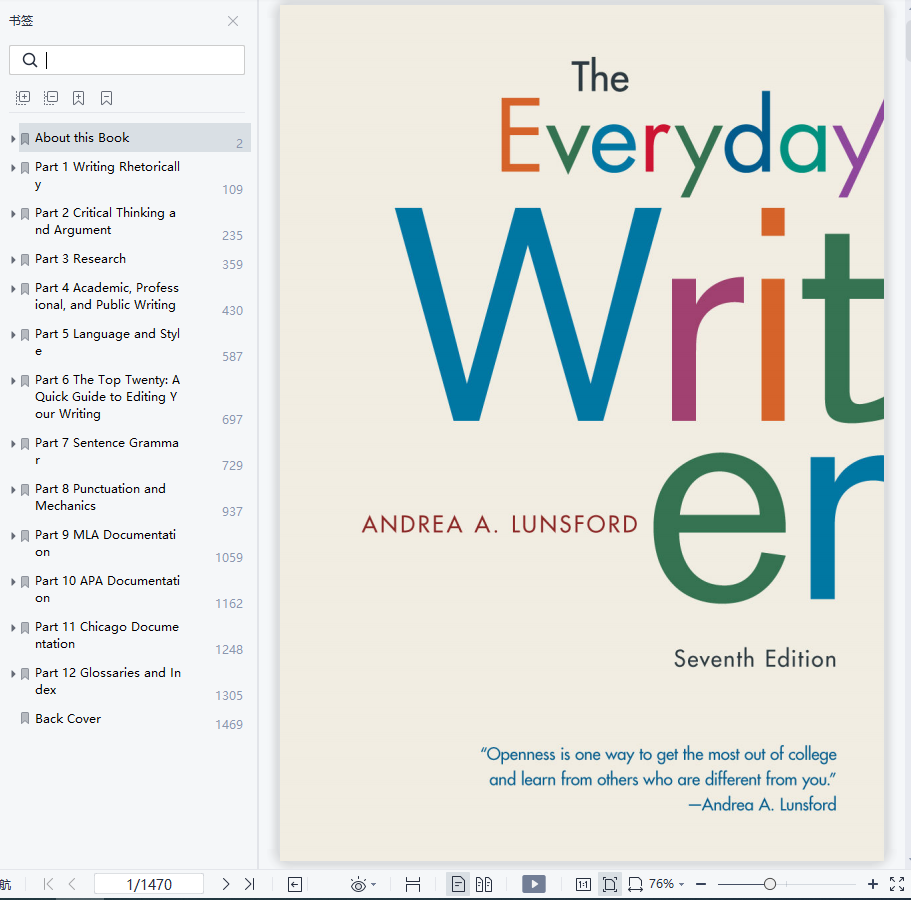Expand Part 7 Sentence Grammar
911x900 pixels.
pyautogui.click(x=13, y=444)
